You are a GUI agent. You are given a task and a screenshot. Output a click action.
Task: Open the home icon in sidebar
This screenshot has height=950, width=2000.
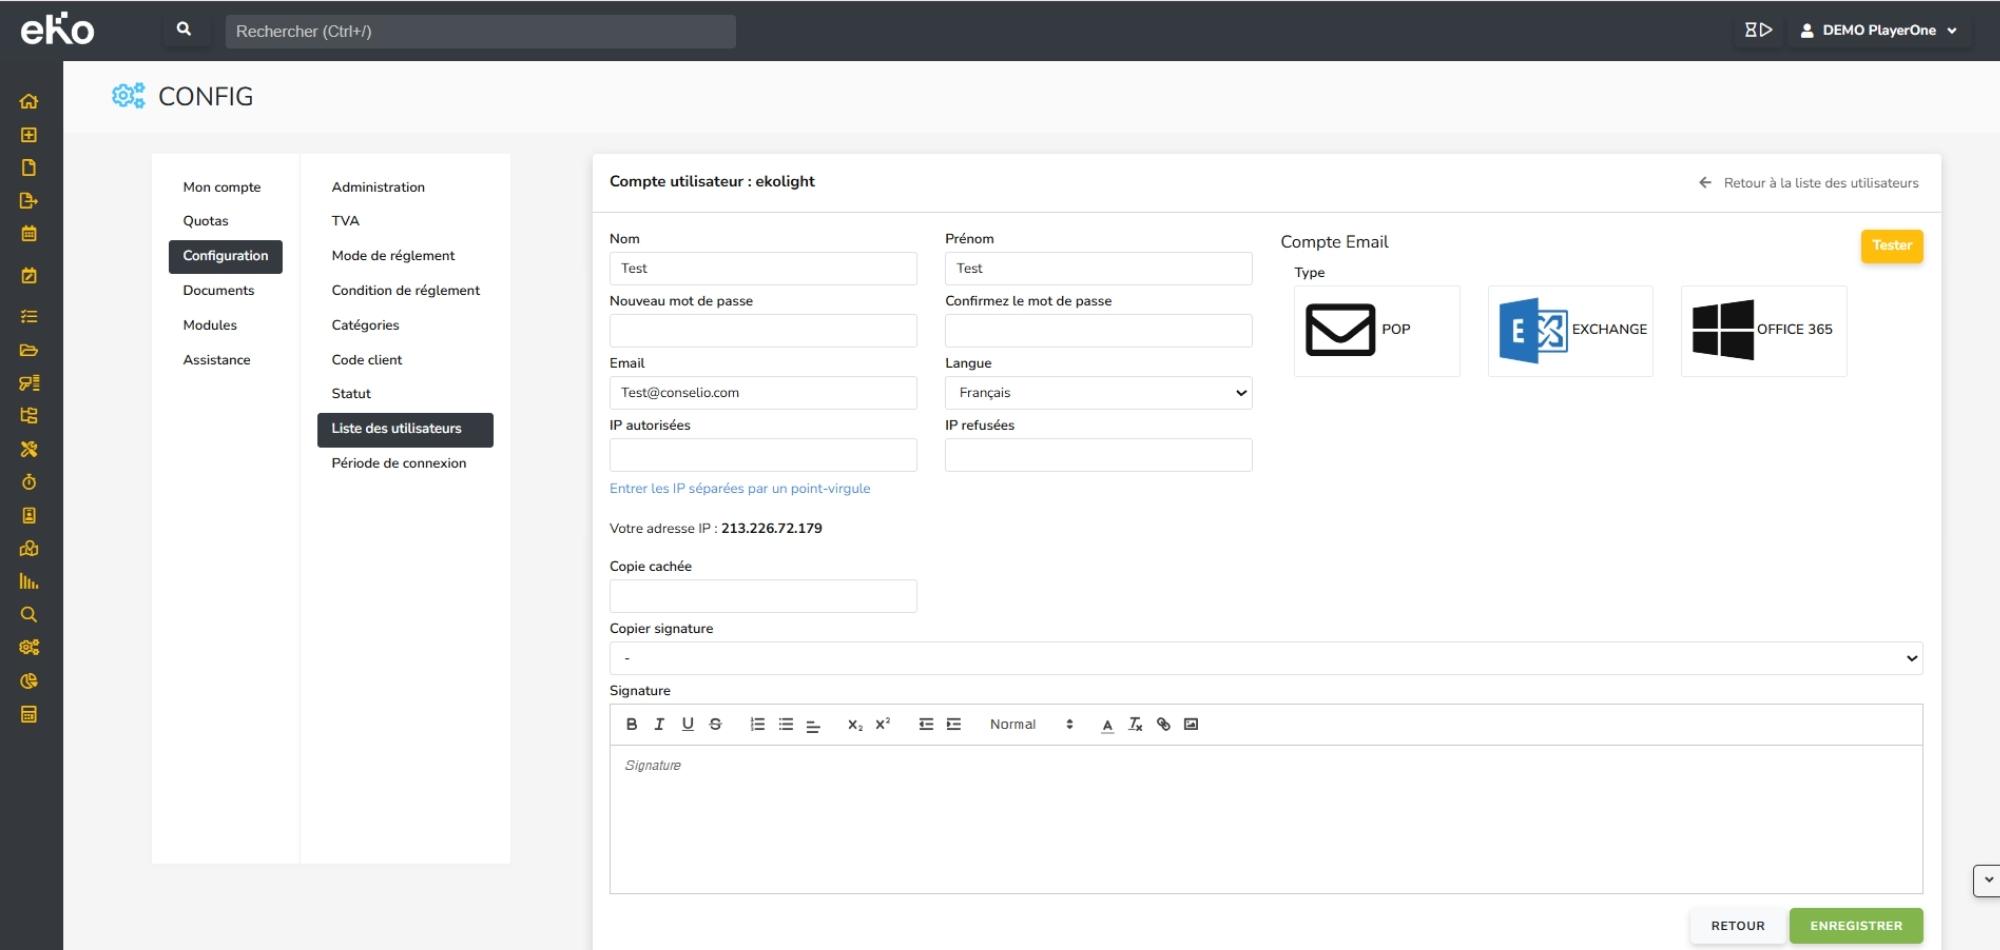click(29, 101)
